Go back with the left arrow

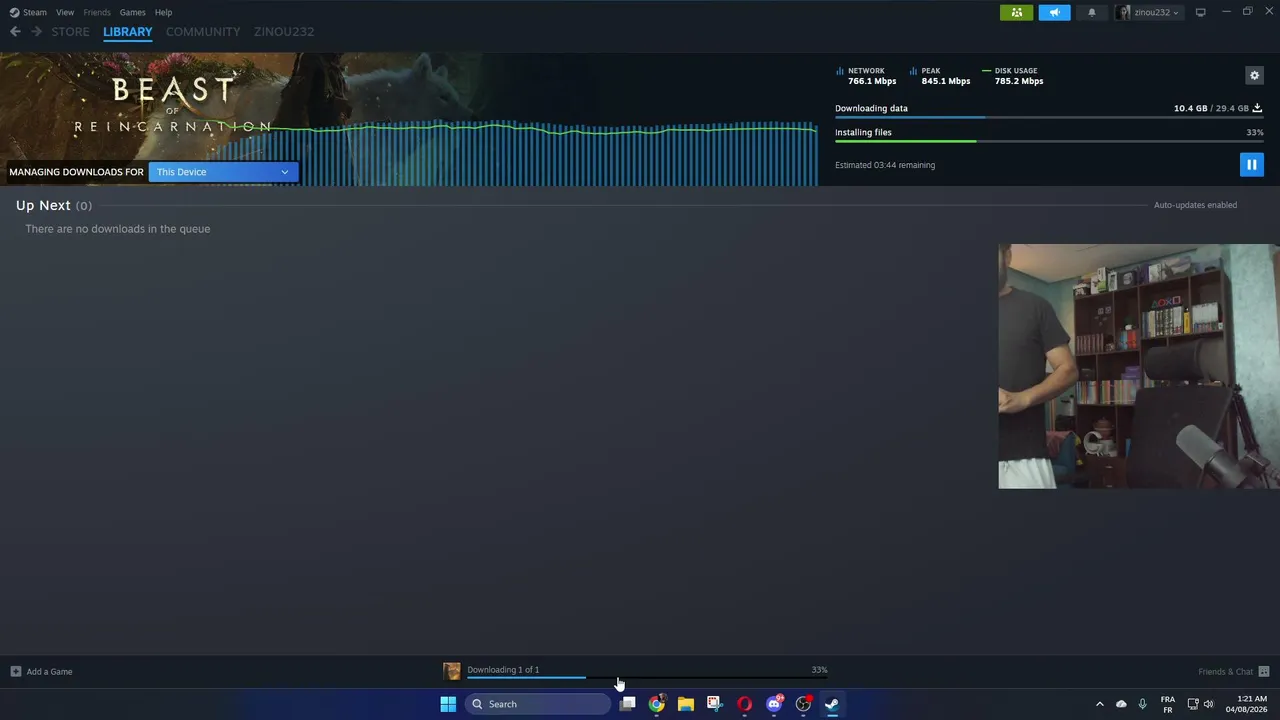click(x=15, y=32)
